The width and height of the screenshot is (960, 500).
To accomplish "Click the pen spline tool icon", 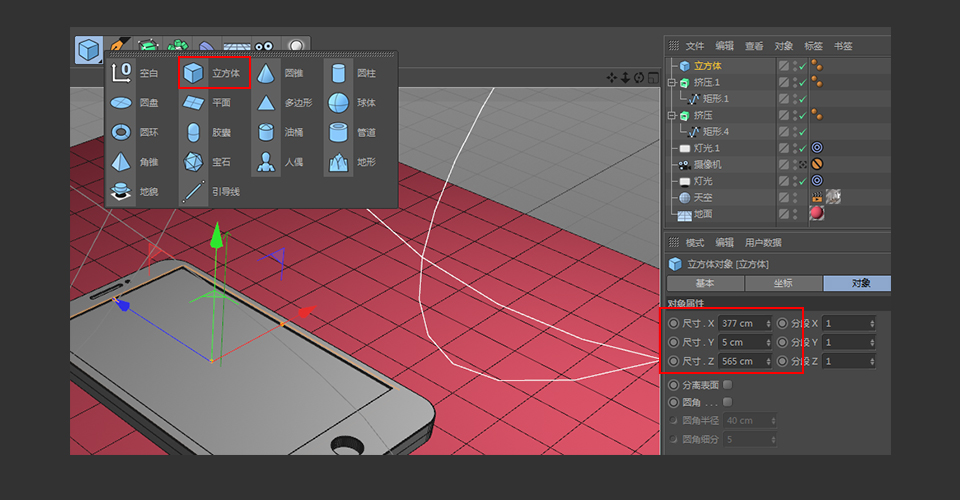I will click(x=119, y=46).
